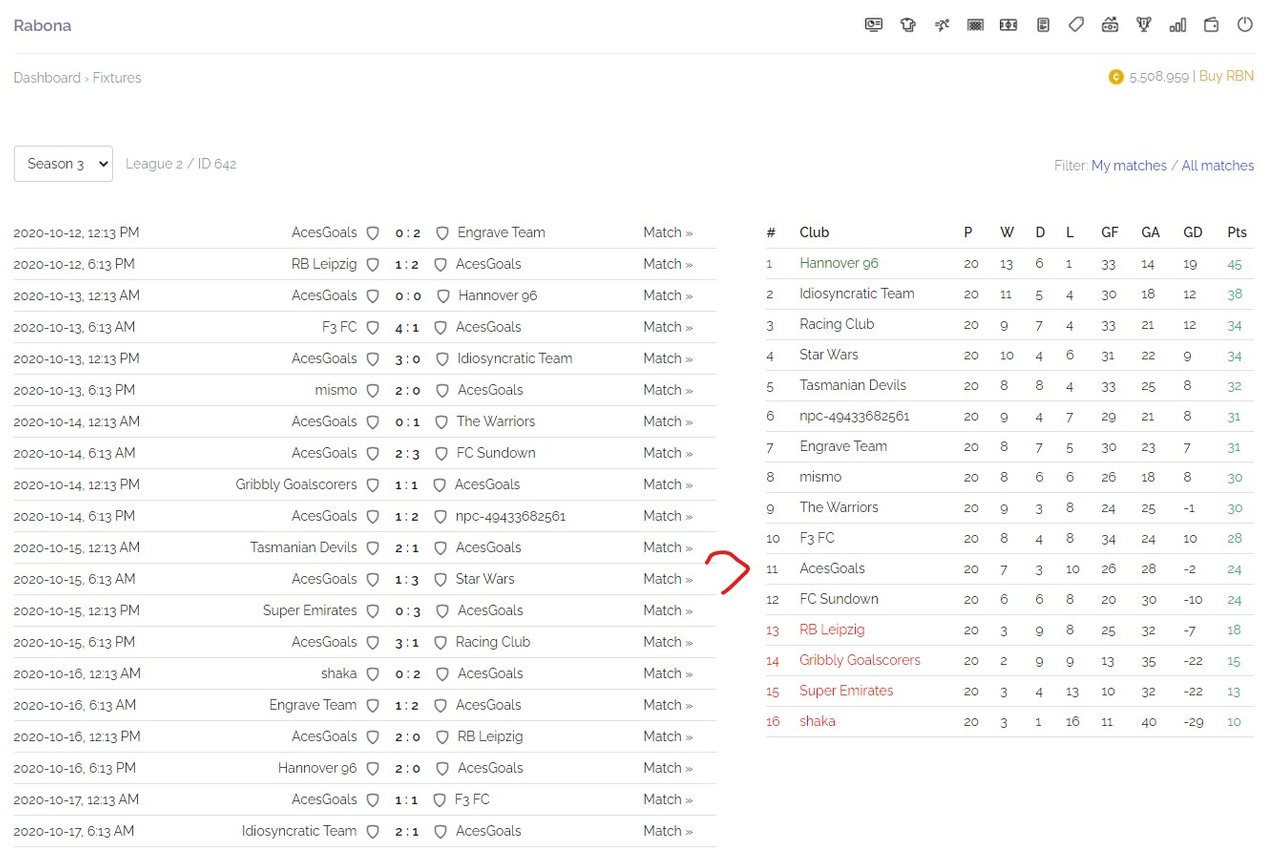1280x855 pixels.
Task: Open the dashboard monitor icon
Action: point(874,25)
